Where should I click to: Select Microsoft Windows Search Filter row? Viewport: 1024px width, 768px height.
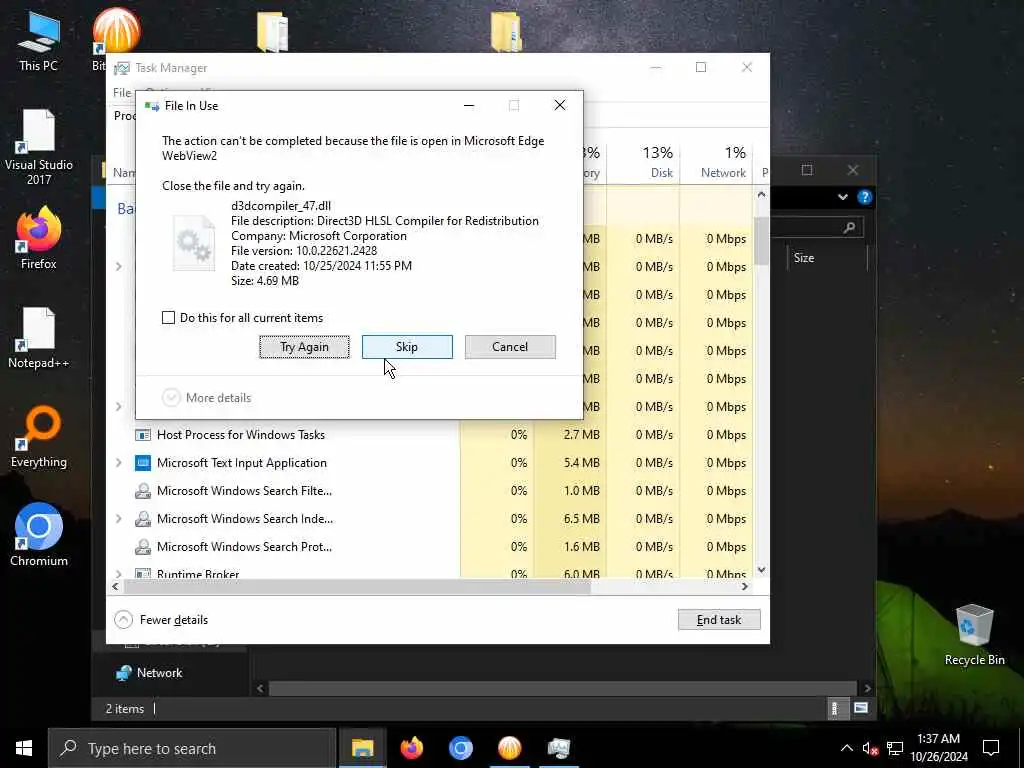(431, 490)
